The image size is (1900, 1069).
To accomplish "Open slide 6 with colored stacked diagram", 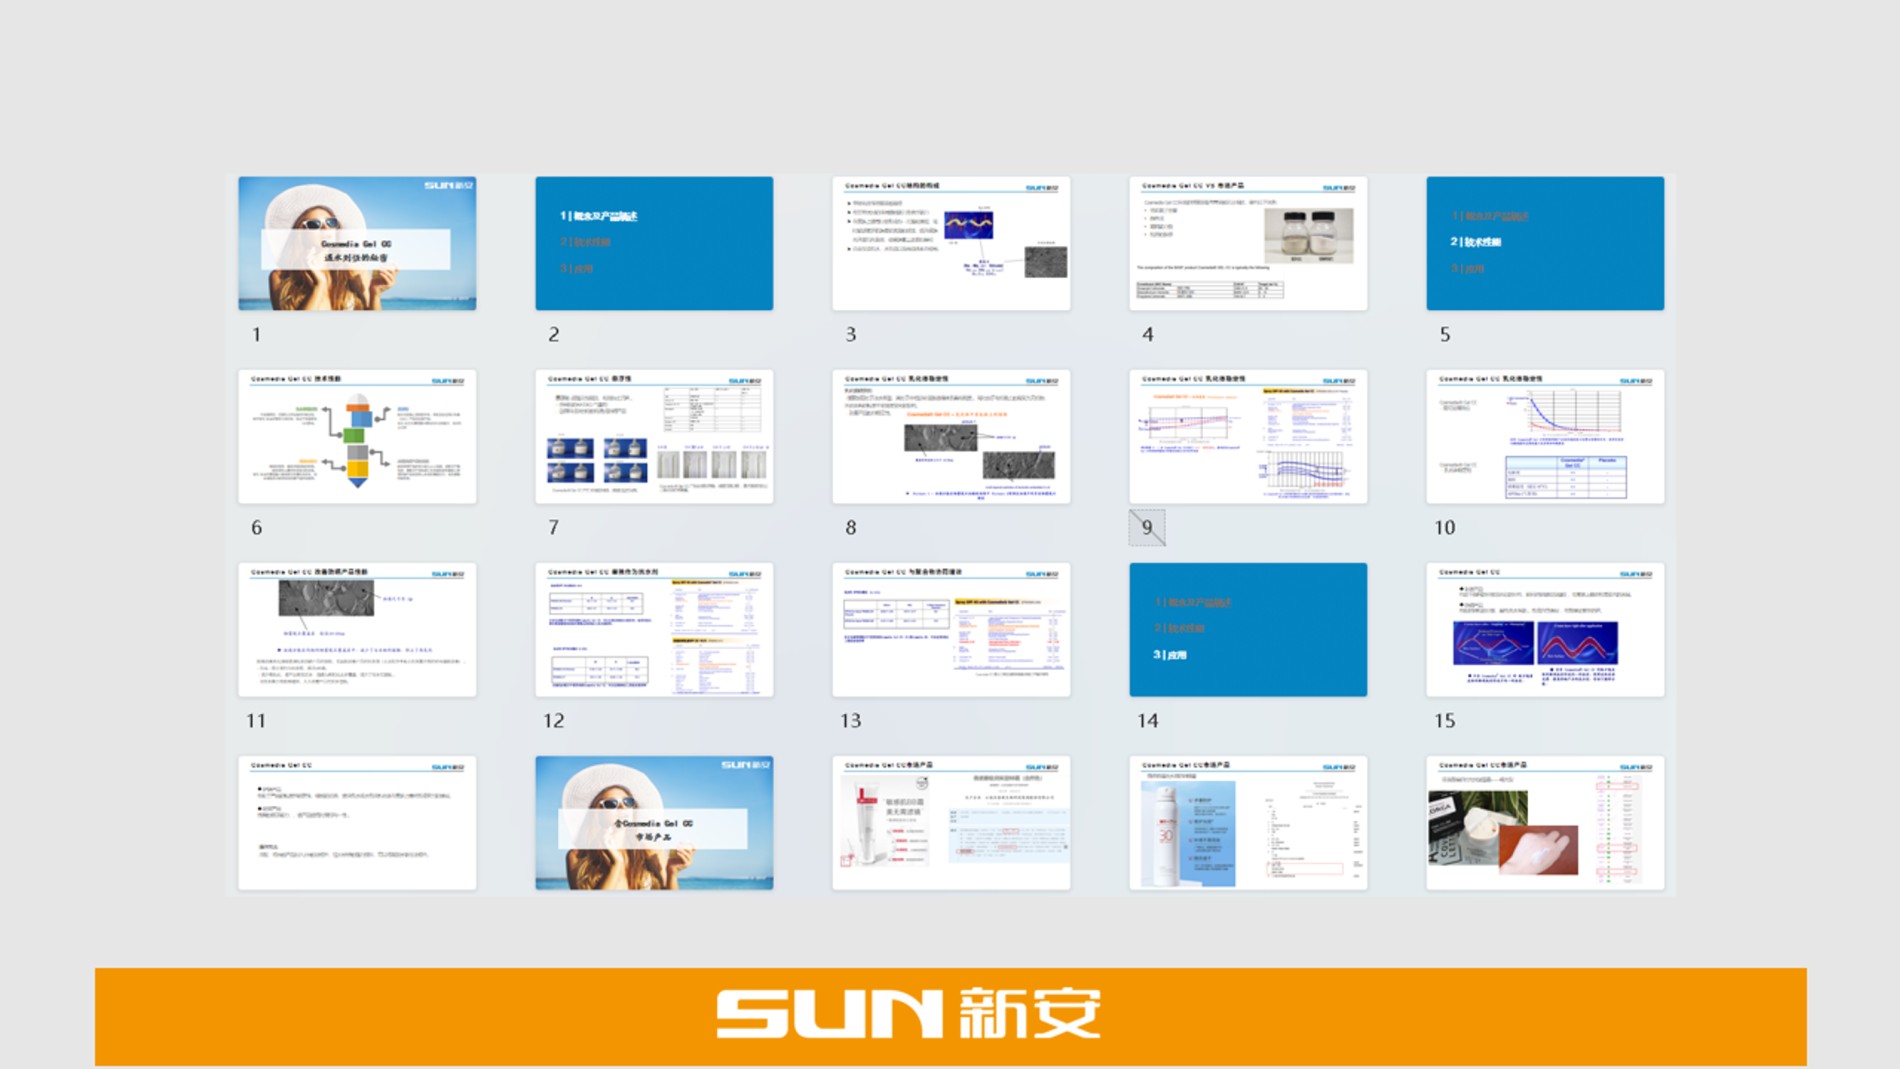I will [x=357, y=436].
